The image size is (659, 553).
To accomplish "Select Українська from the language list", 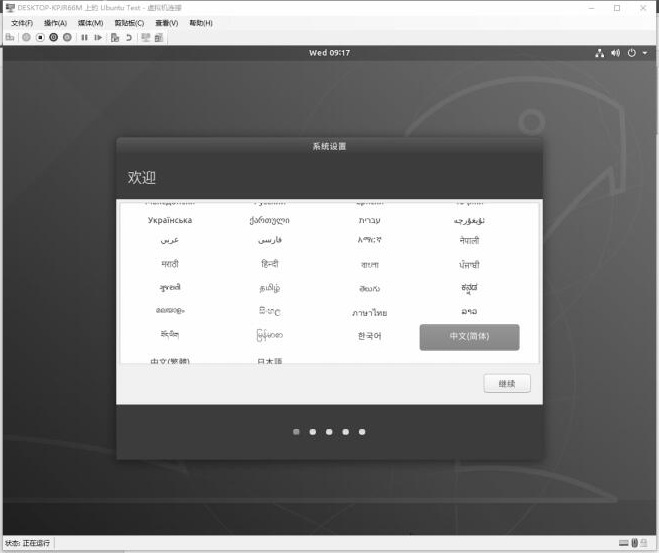I will tap(169, 220).
